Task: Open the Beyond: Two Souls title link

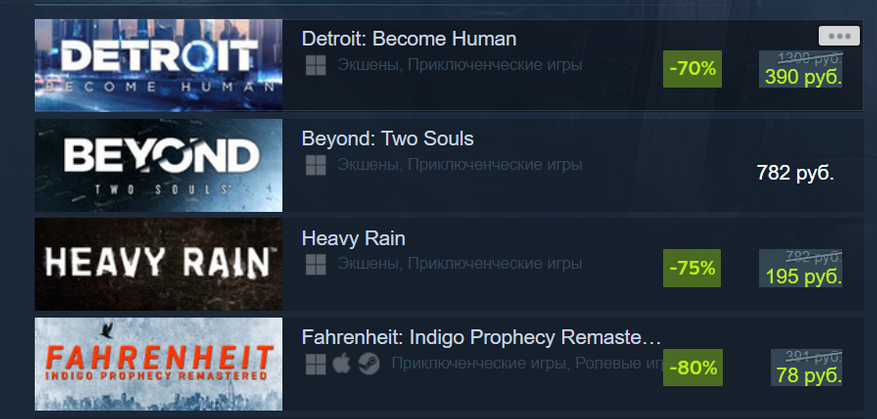Action: click(x=388, y=138)
